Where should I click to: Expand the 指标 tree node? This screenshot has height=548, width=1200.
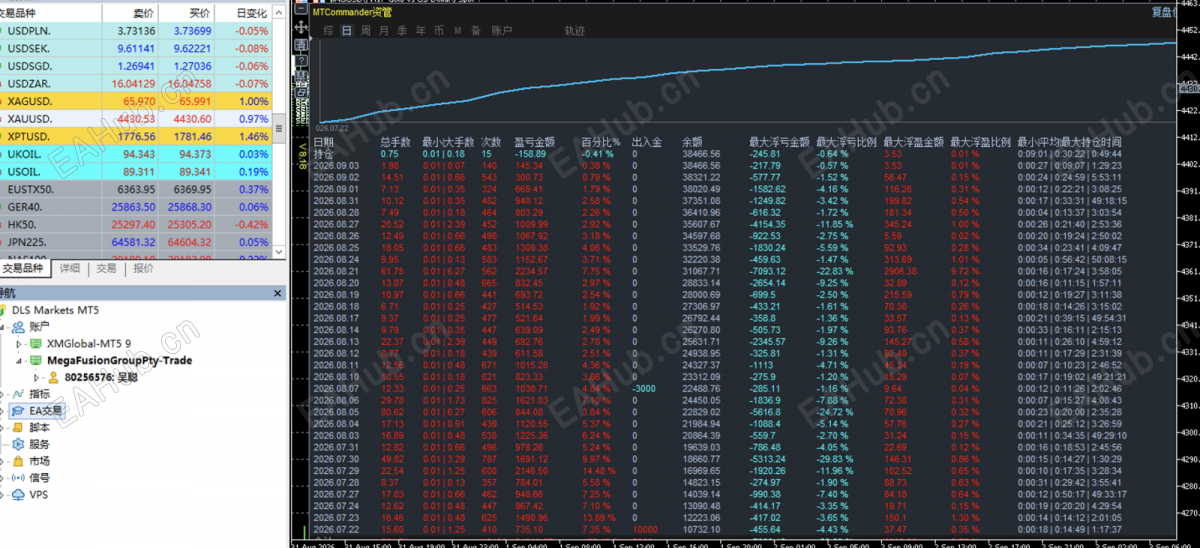[3, 394]
